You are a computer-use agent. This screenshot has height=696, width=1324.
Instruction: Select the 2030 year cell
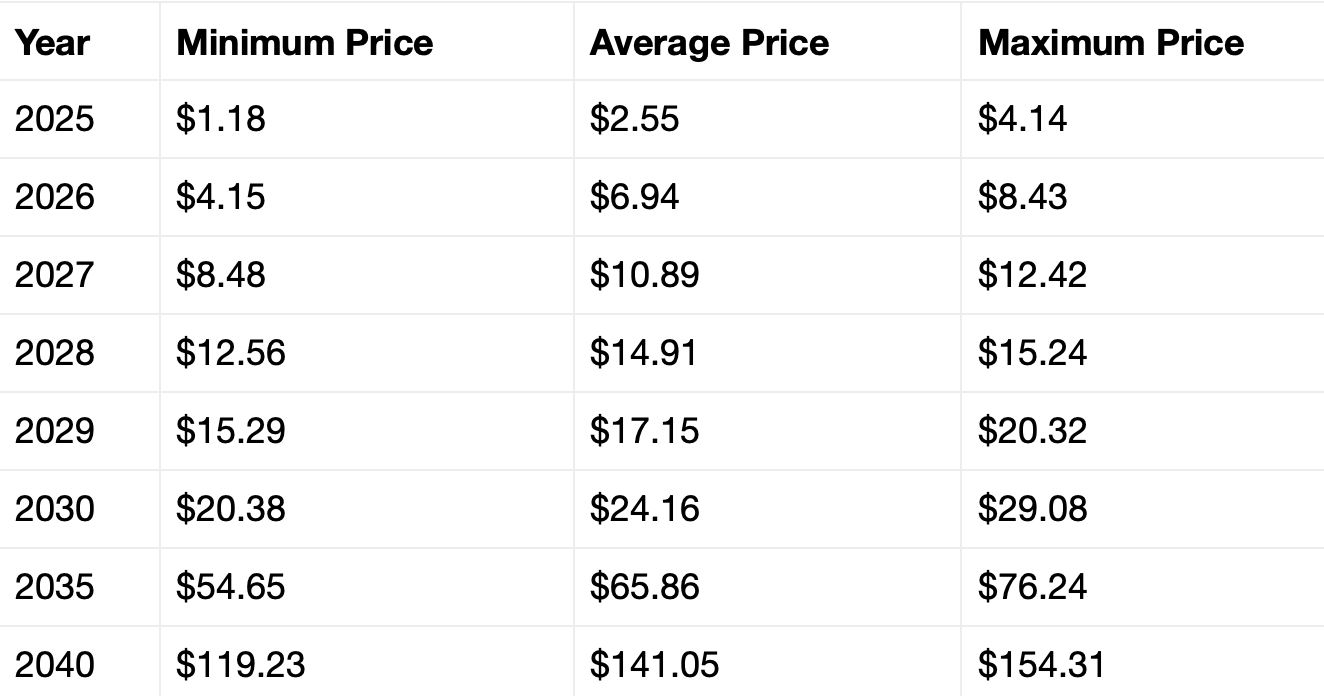(55, 509)
